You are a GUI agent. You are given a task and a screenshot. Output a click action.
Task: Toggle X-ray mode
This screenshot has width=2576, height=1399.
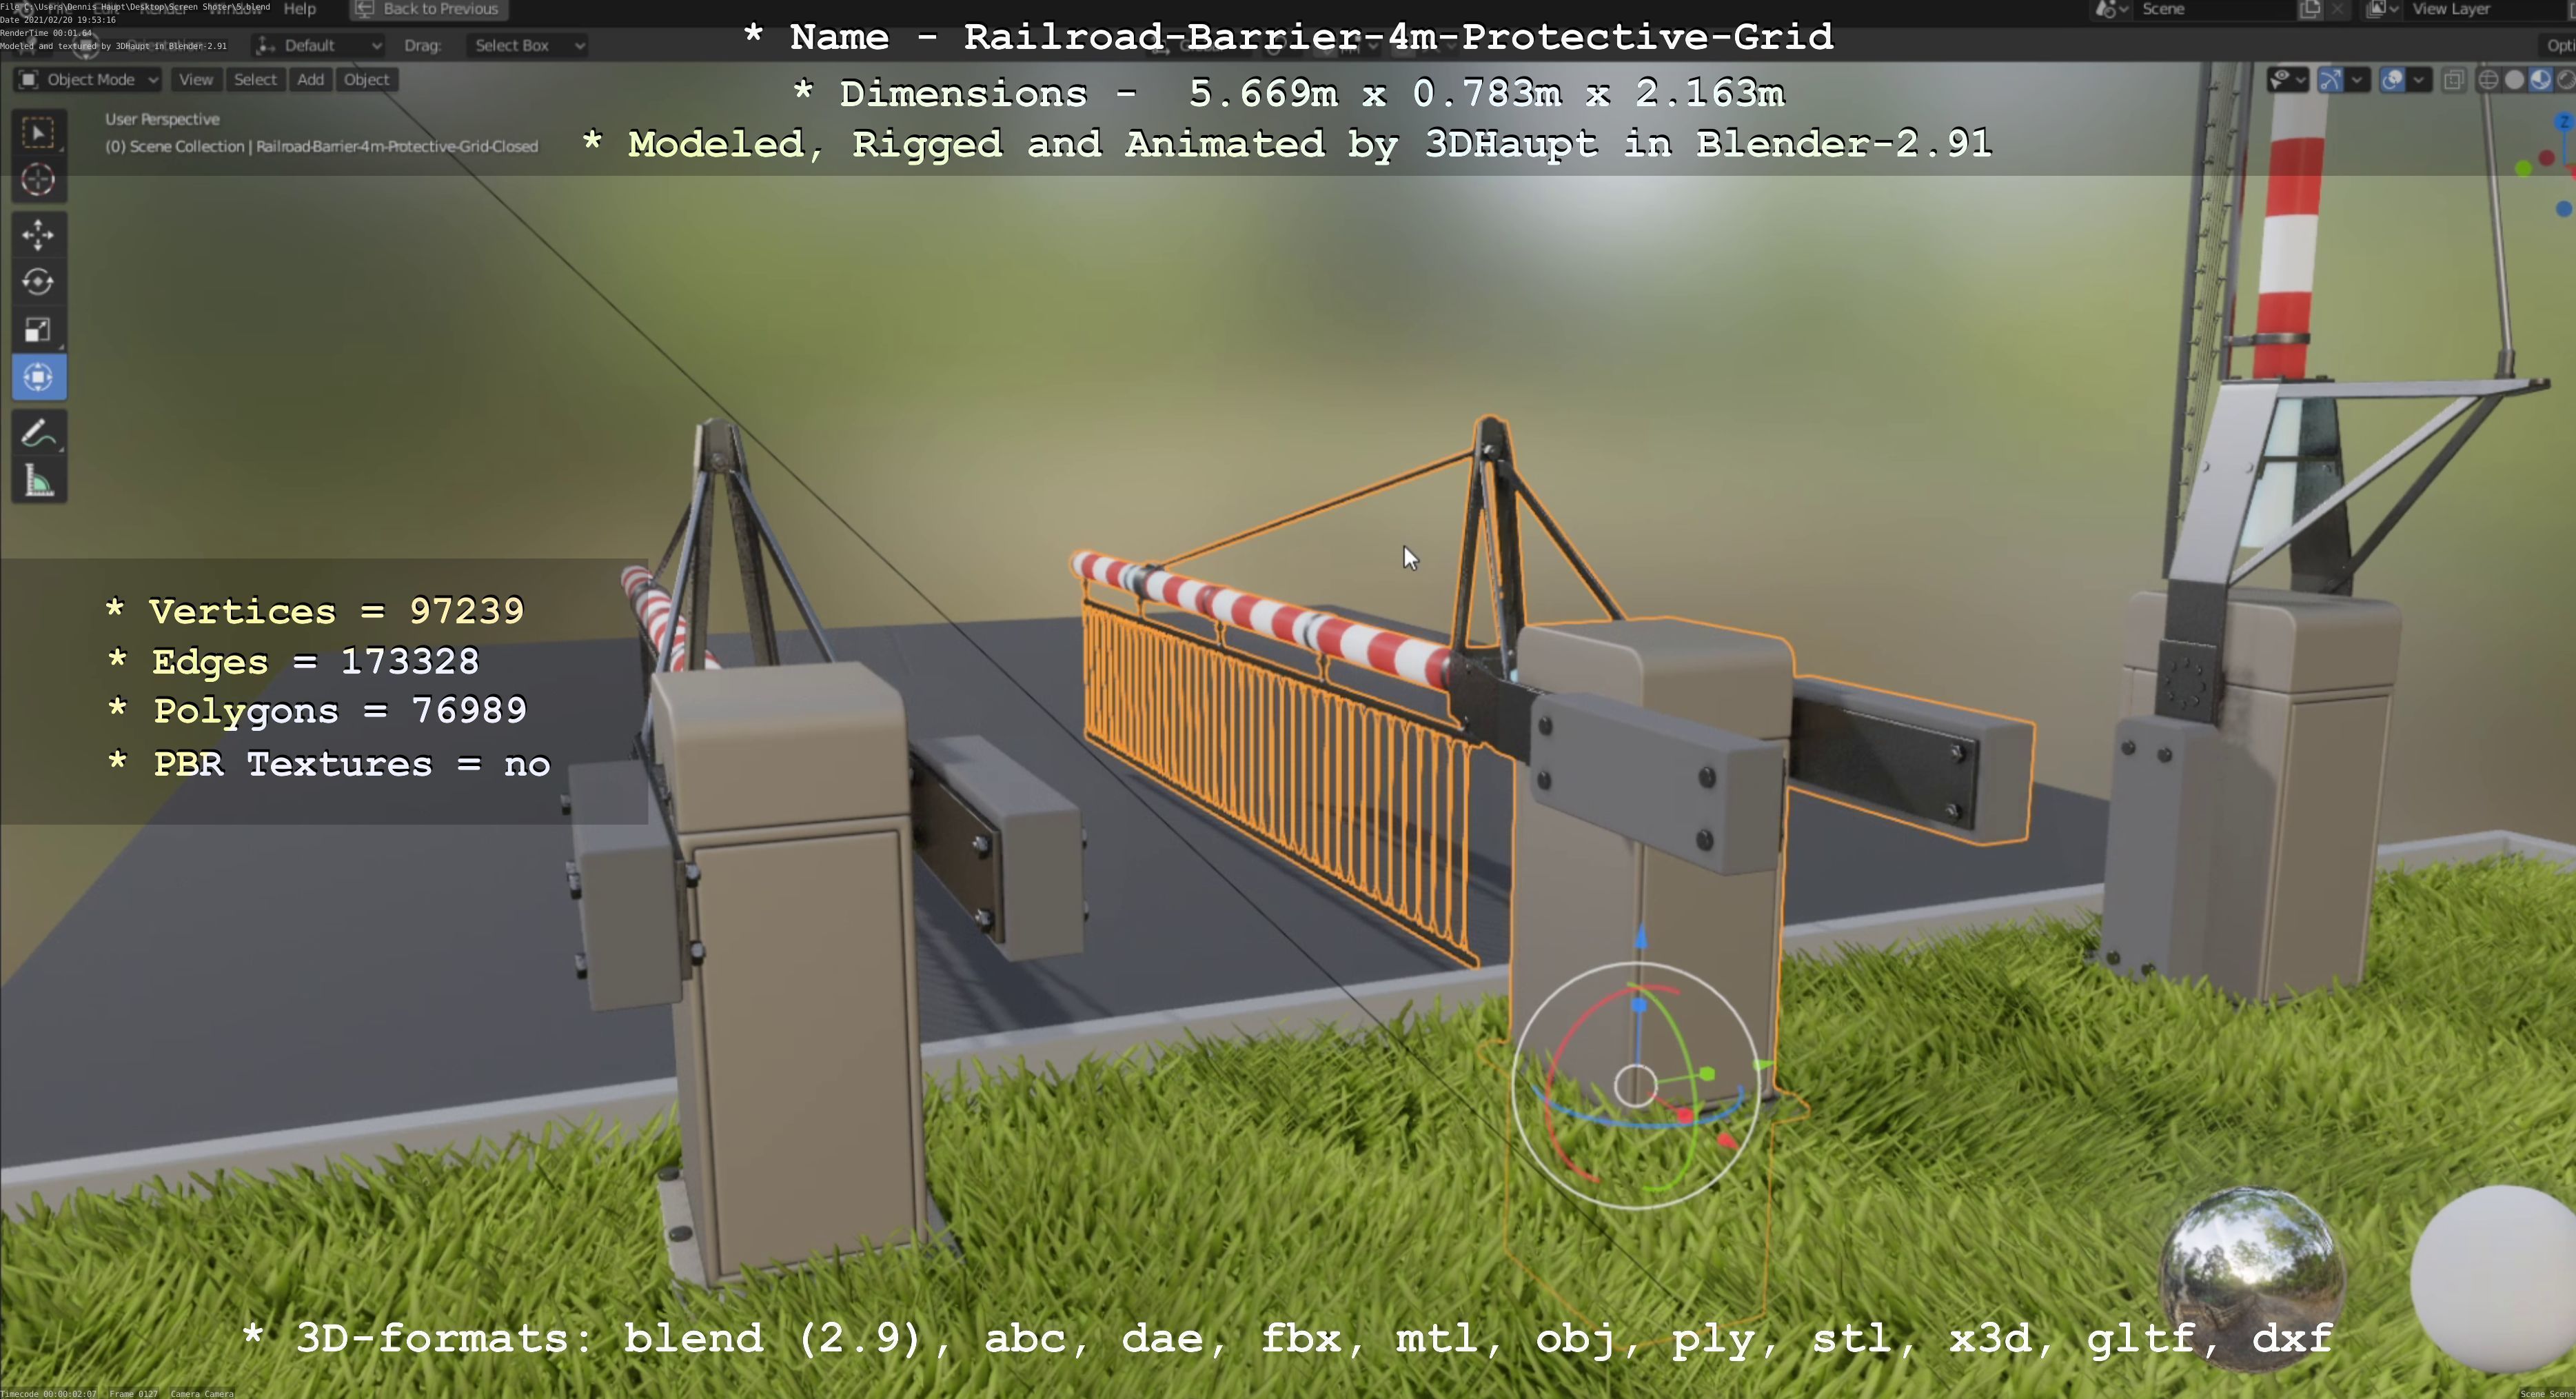[2453, 80]
